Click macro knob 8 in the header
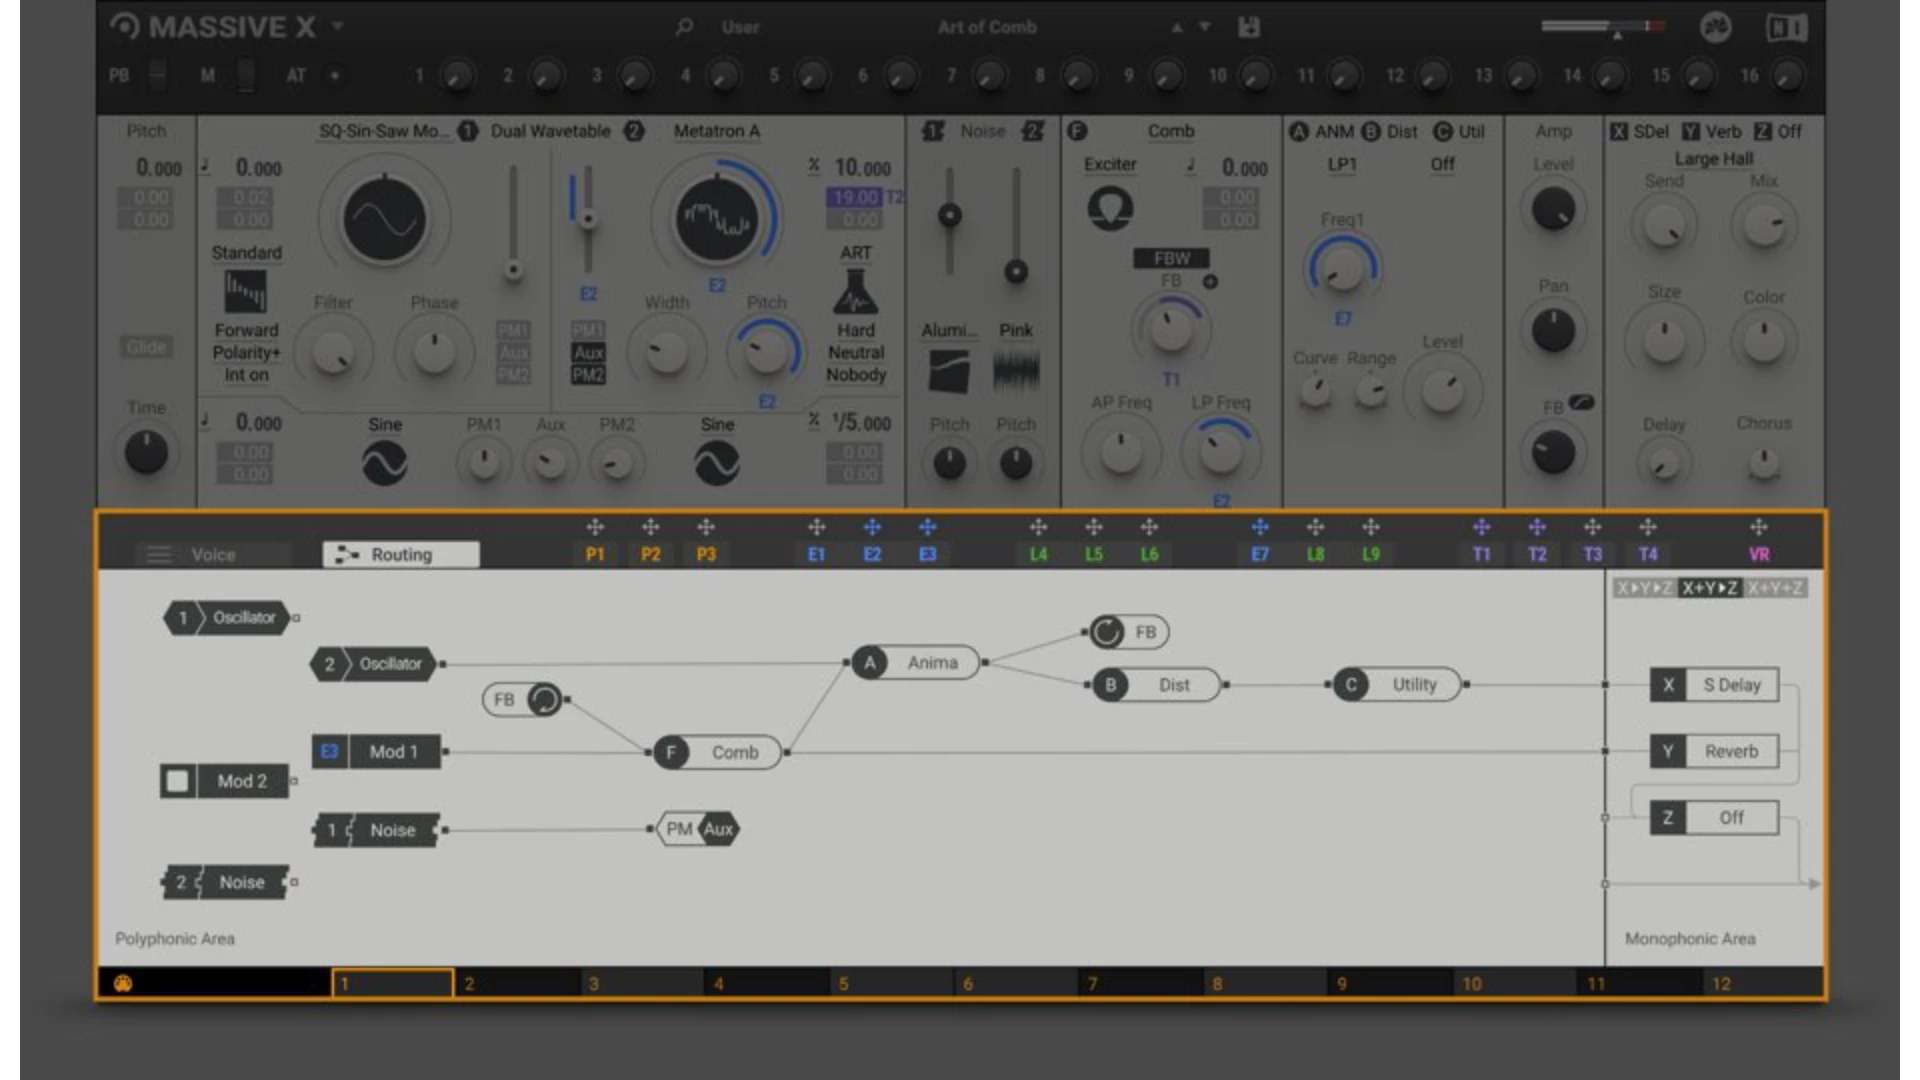 pos(1078,75)
